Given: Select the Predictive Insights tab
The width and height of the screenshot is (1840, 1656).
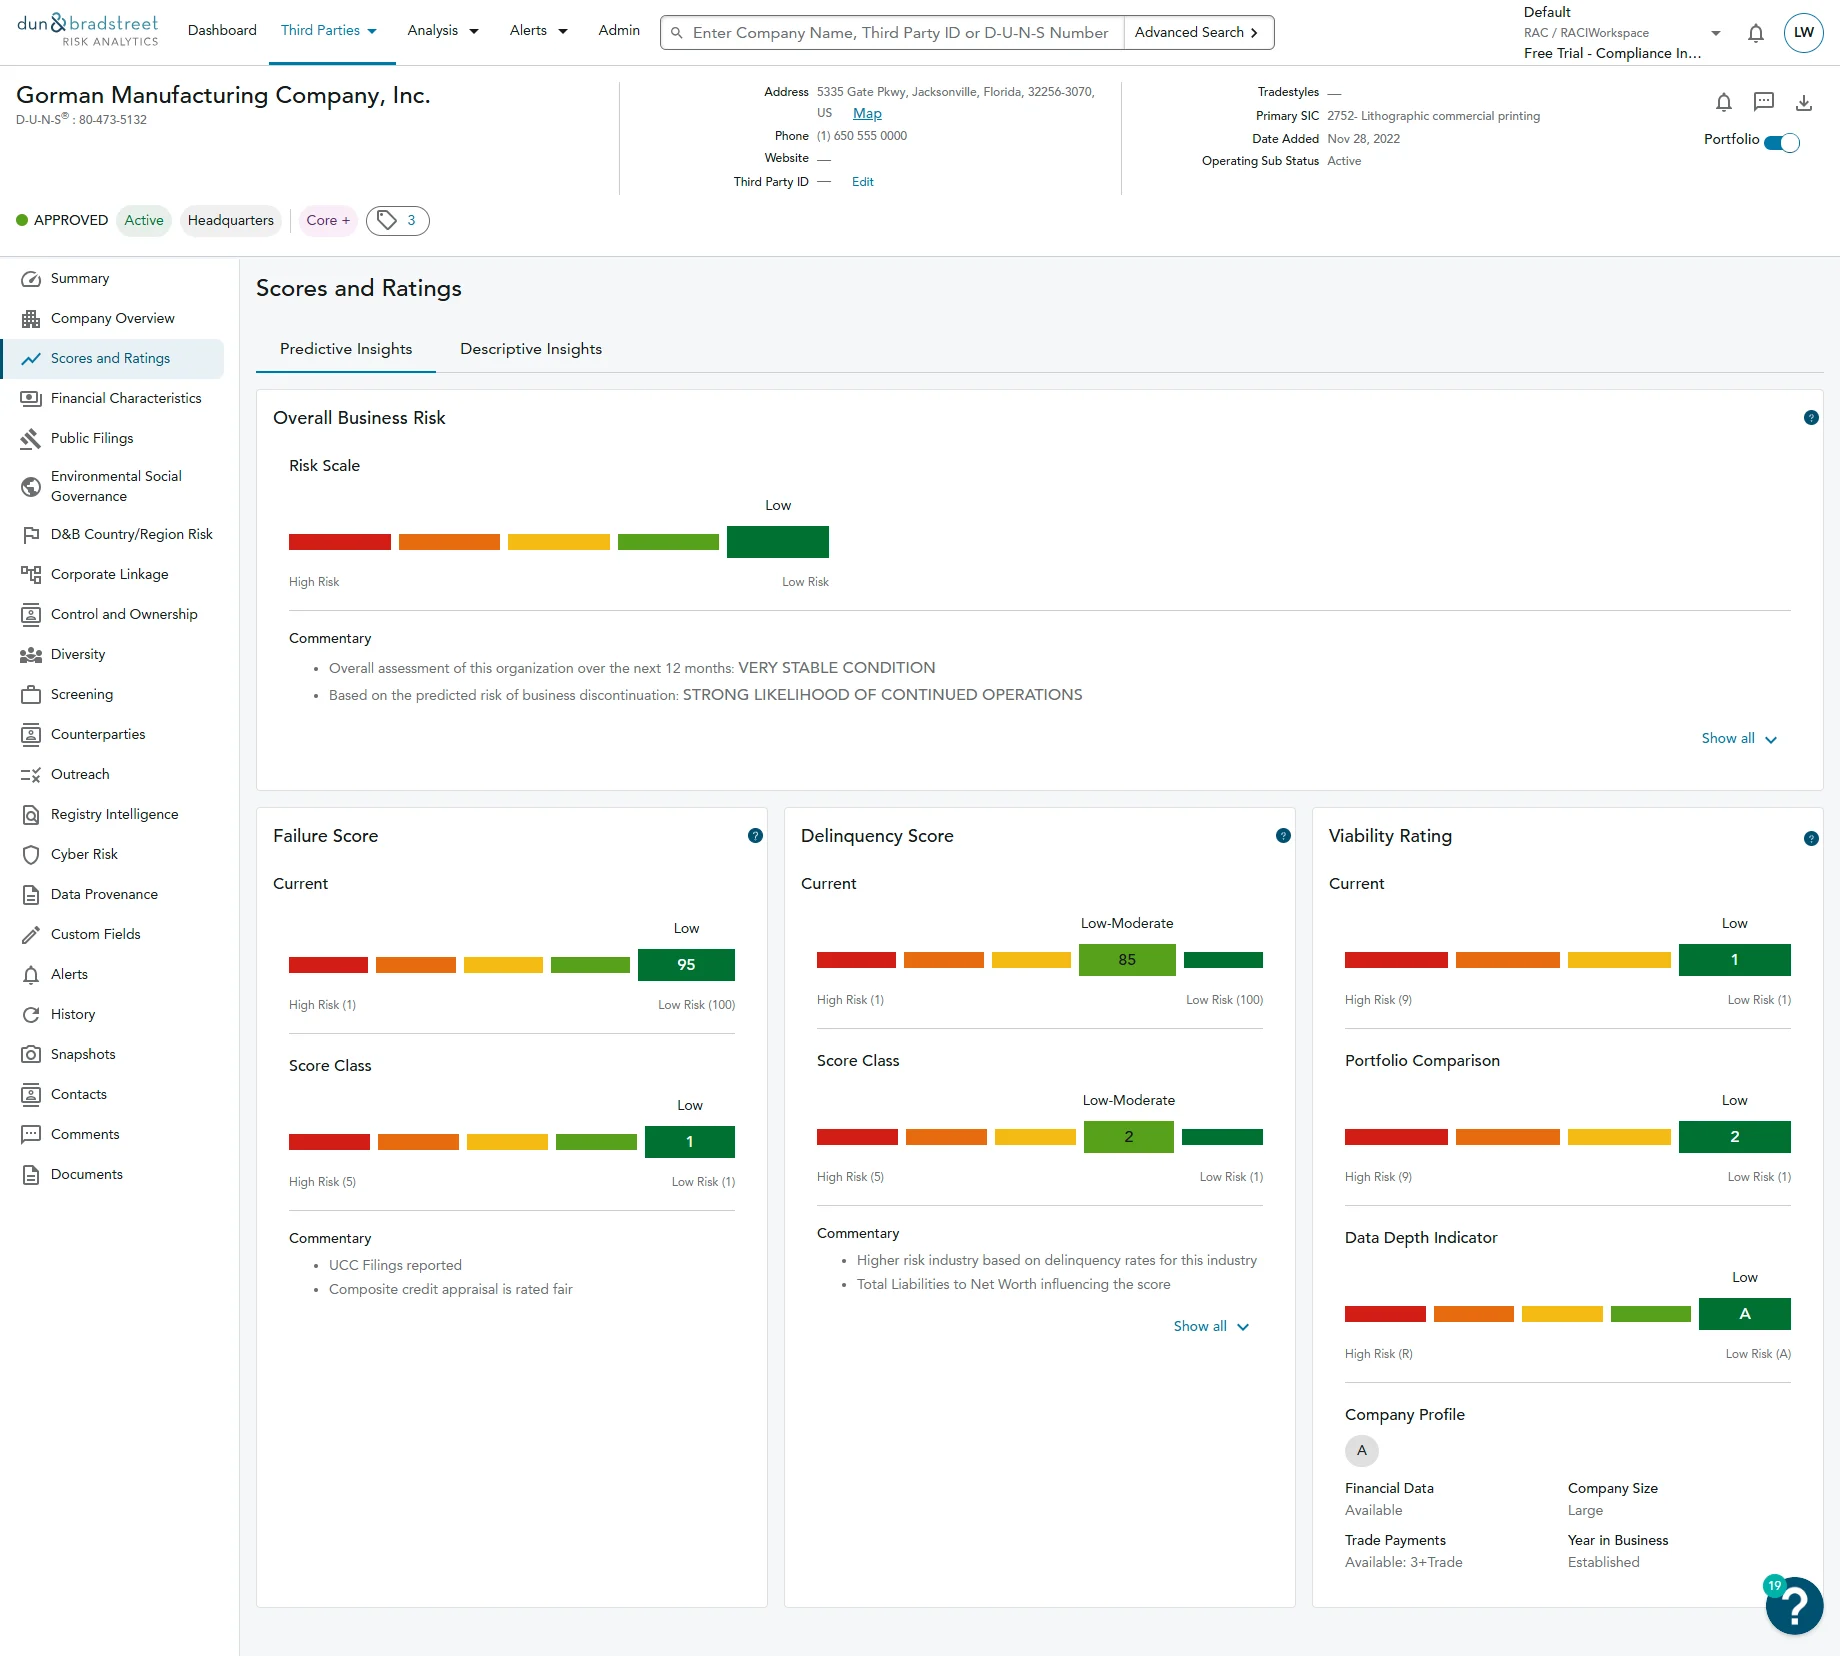Looking at the screenshot, I should [346, 349].
